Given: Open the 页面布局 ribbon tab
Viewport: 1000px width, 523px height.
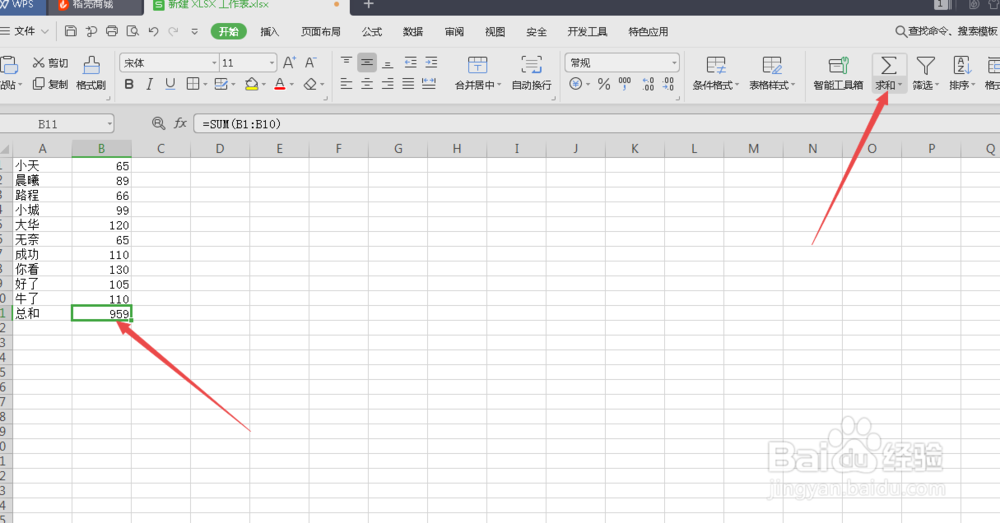Looking at the screenshot, I should (321, 31).
